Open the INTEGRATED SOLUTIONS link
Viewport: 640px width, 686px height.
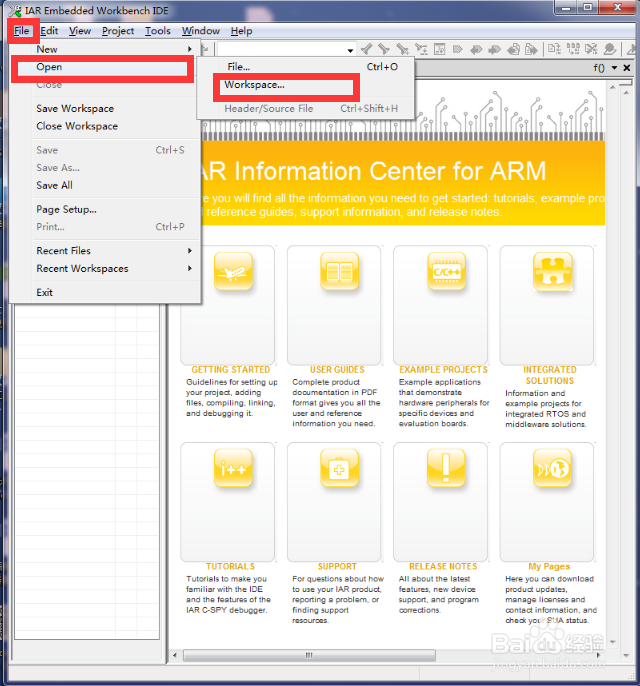(x=550, y=375)
